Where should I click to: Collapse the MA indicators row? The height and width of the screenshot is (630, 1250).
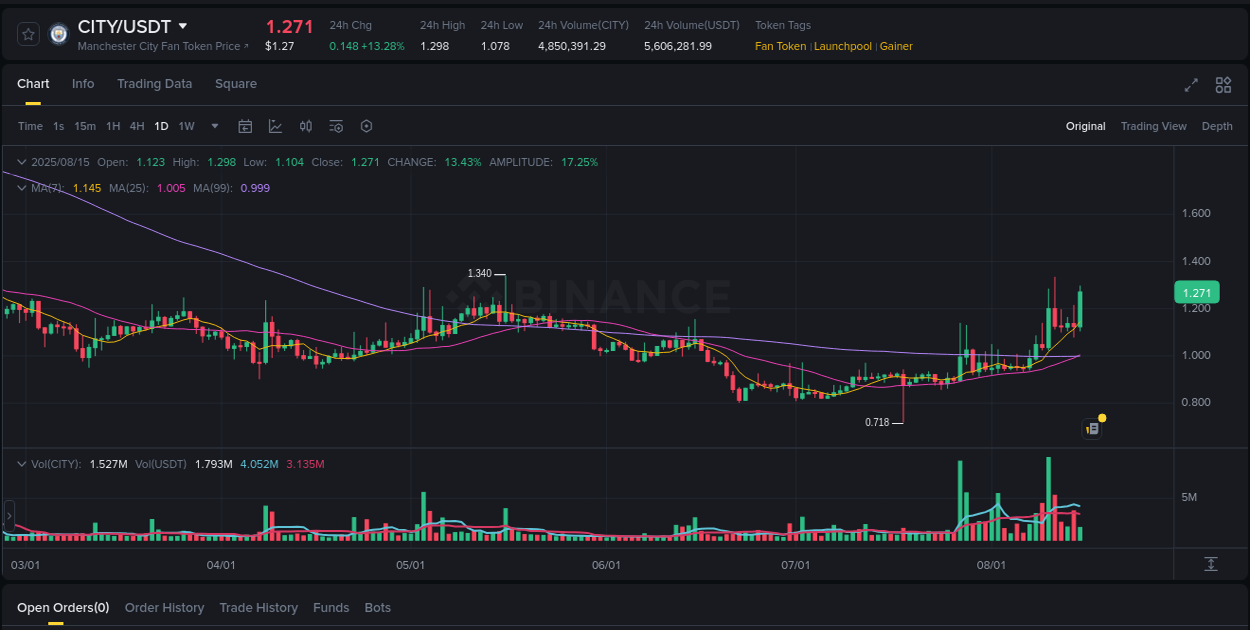click(21, 188)
